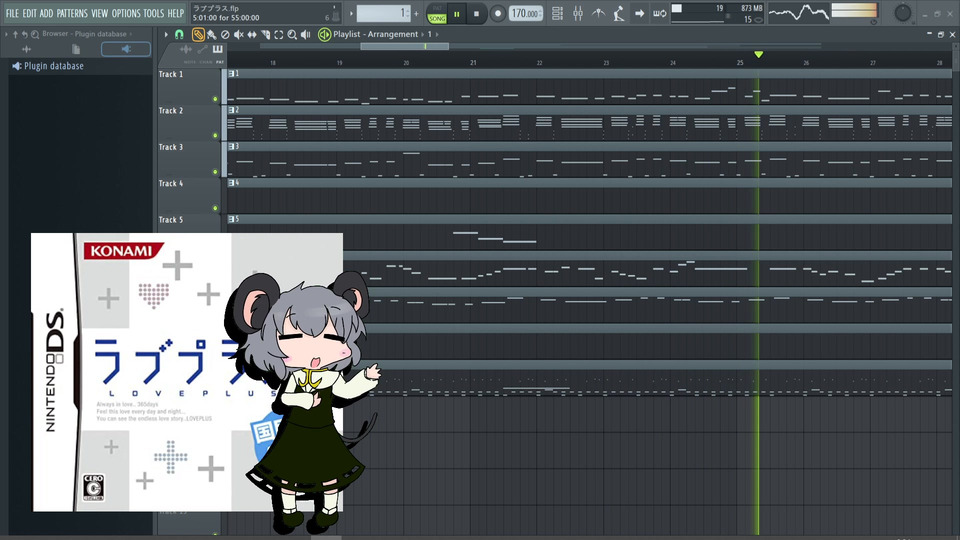The width and height of the screenshot is (960, 540).
Task: Pause playback with the pause button
Action: point(457,13)
